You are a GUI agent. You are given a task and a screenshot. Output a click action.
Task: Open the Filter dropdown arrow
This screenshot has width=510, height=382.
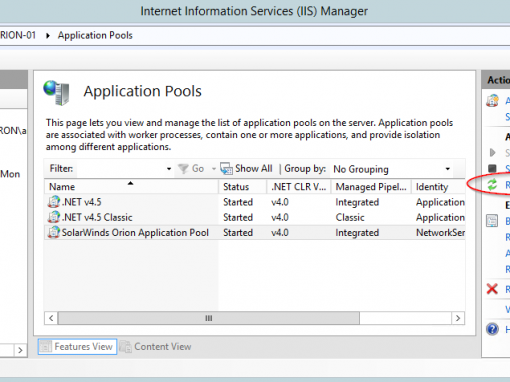[169, 169]
